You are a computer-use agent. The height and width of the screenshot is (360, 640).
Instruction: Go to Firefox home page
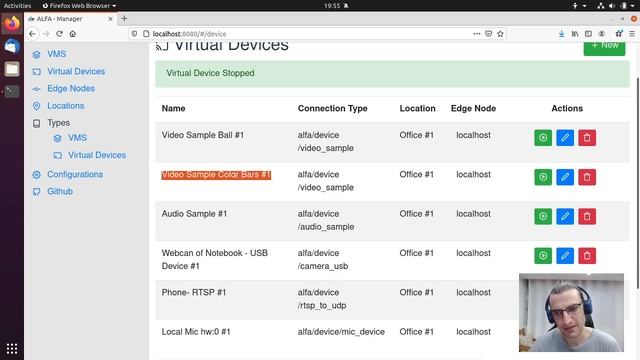73,34
